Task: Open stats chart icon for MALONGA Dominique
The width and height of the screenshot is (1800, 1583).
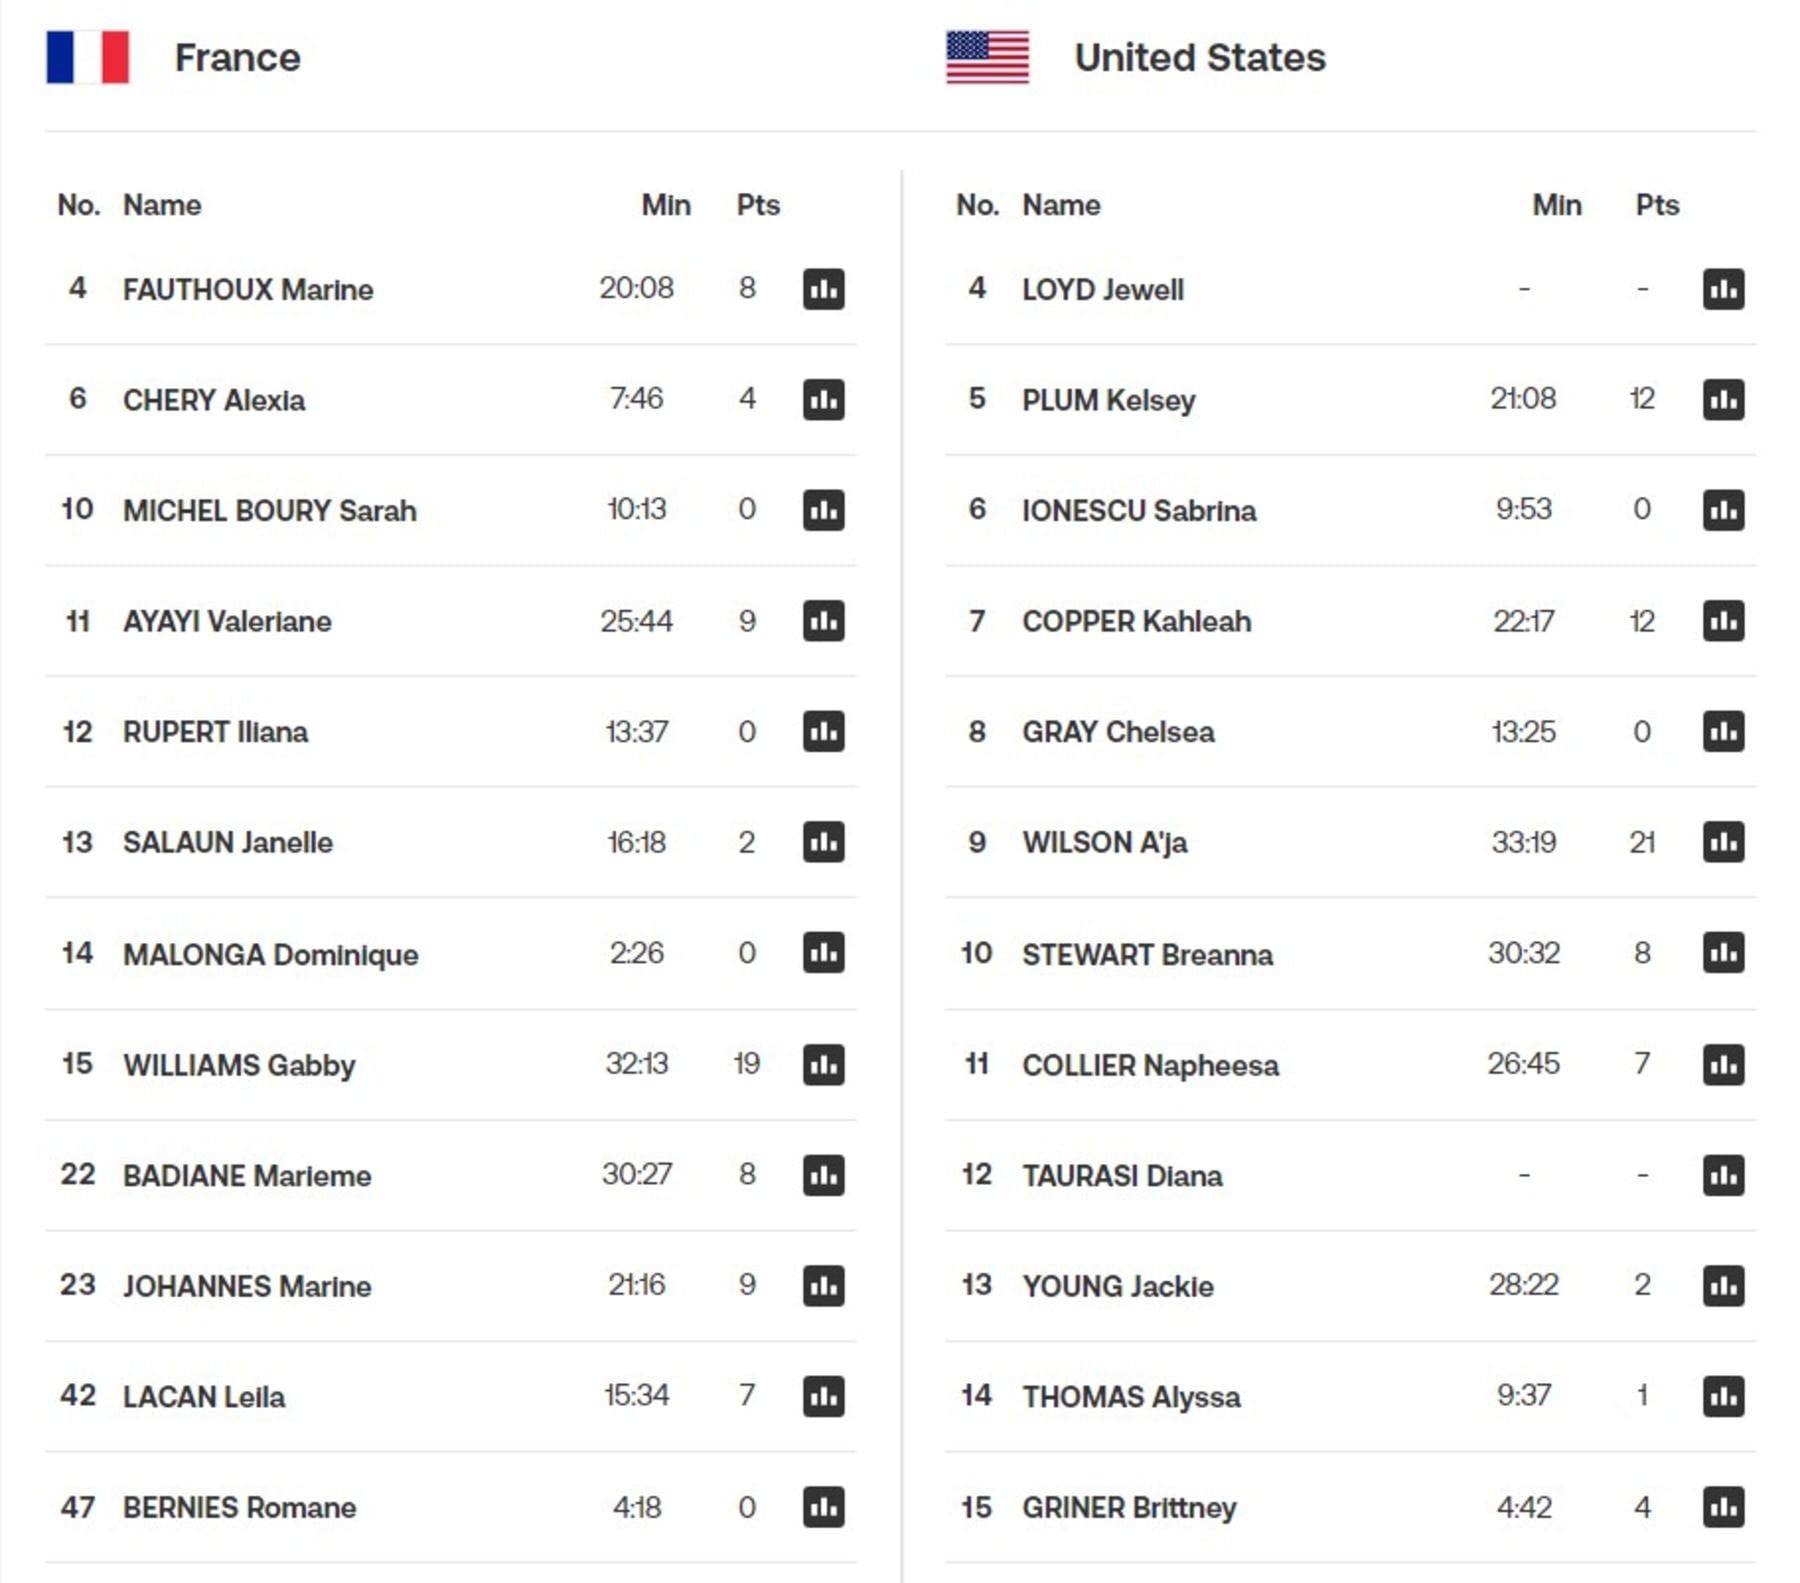Action: point(823,953)
